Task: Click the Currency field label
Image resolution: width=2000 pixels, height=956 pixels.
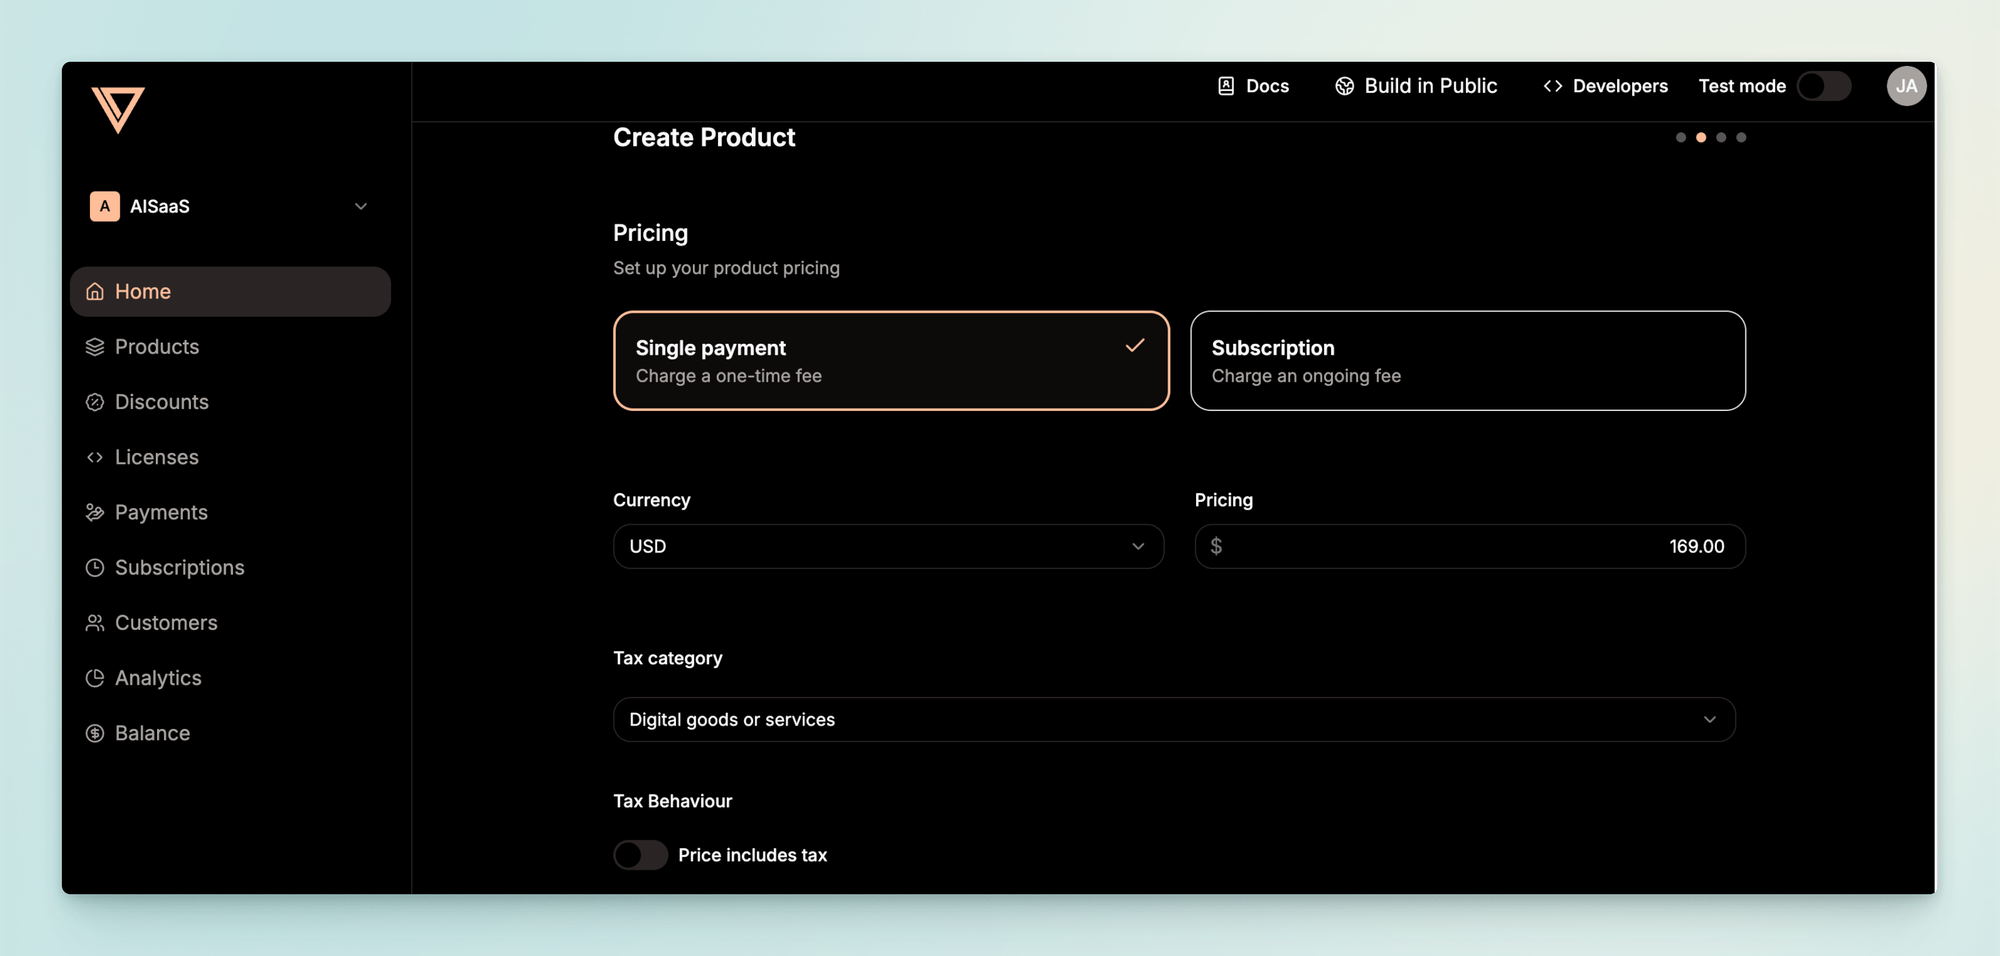Action: pyautogui.click(x=652, y=500)
